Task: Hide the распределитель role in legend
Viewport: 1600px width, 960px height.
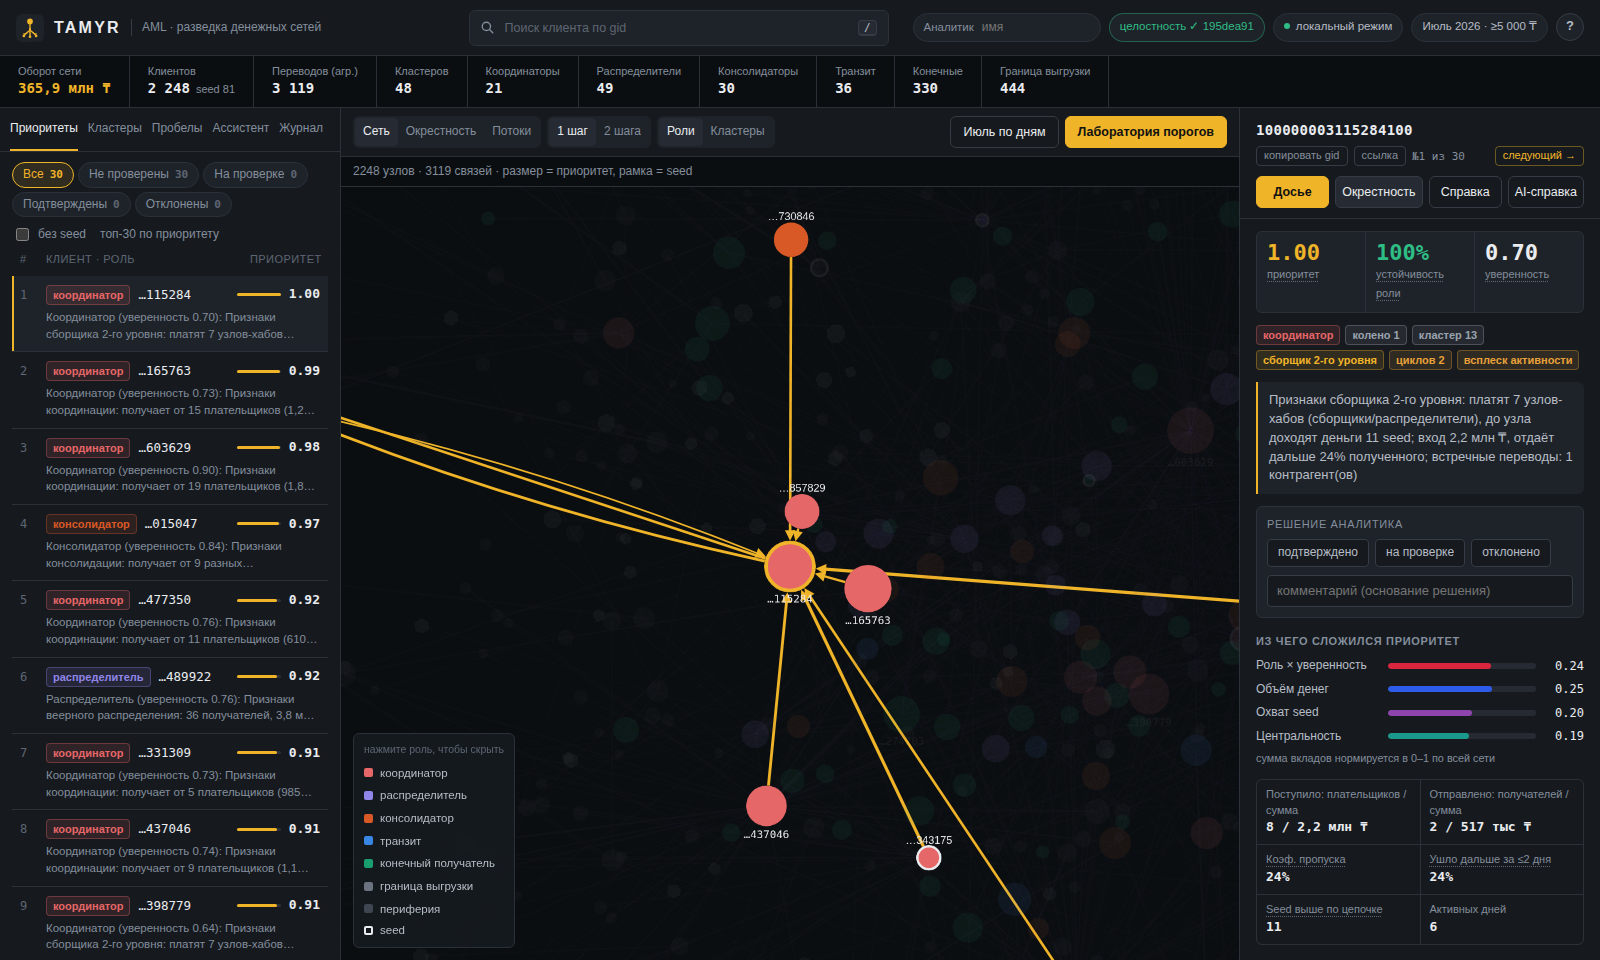Action: (x=415, y=795)
